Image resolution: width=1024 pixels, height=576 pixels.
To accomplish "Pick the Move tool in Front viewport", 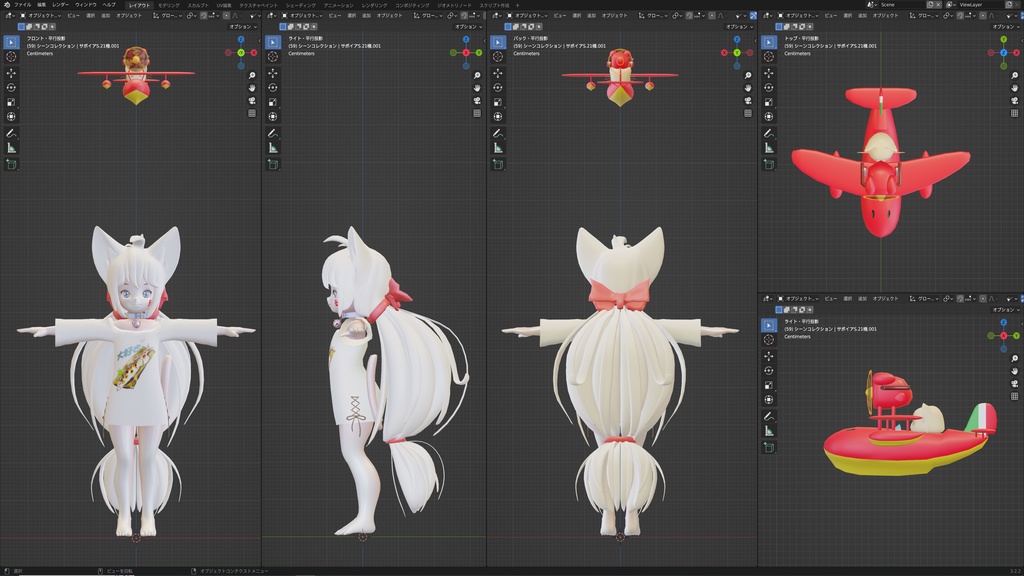I will click(x=11, y=73).
